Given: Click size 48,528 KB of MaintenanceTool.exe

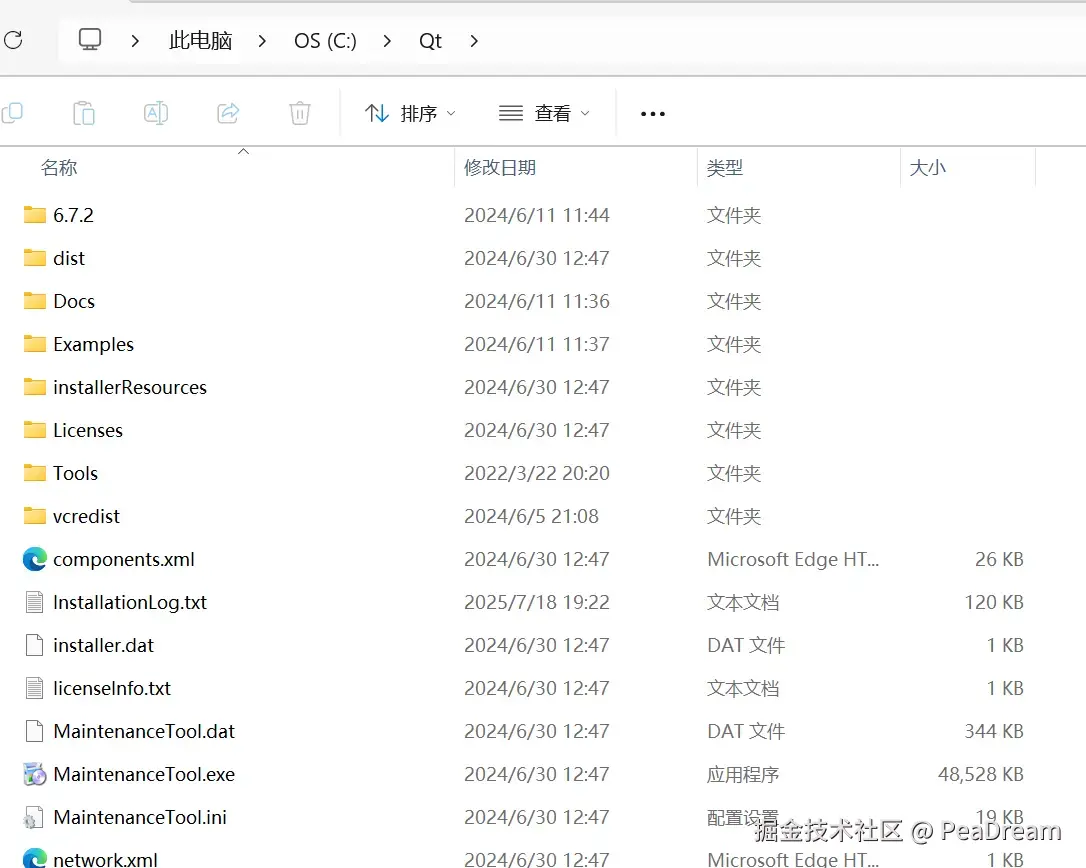Looking at the screenshot, I should coord(981,774).
